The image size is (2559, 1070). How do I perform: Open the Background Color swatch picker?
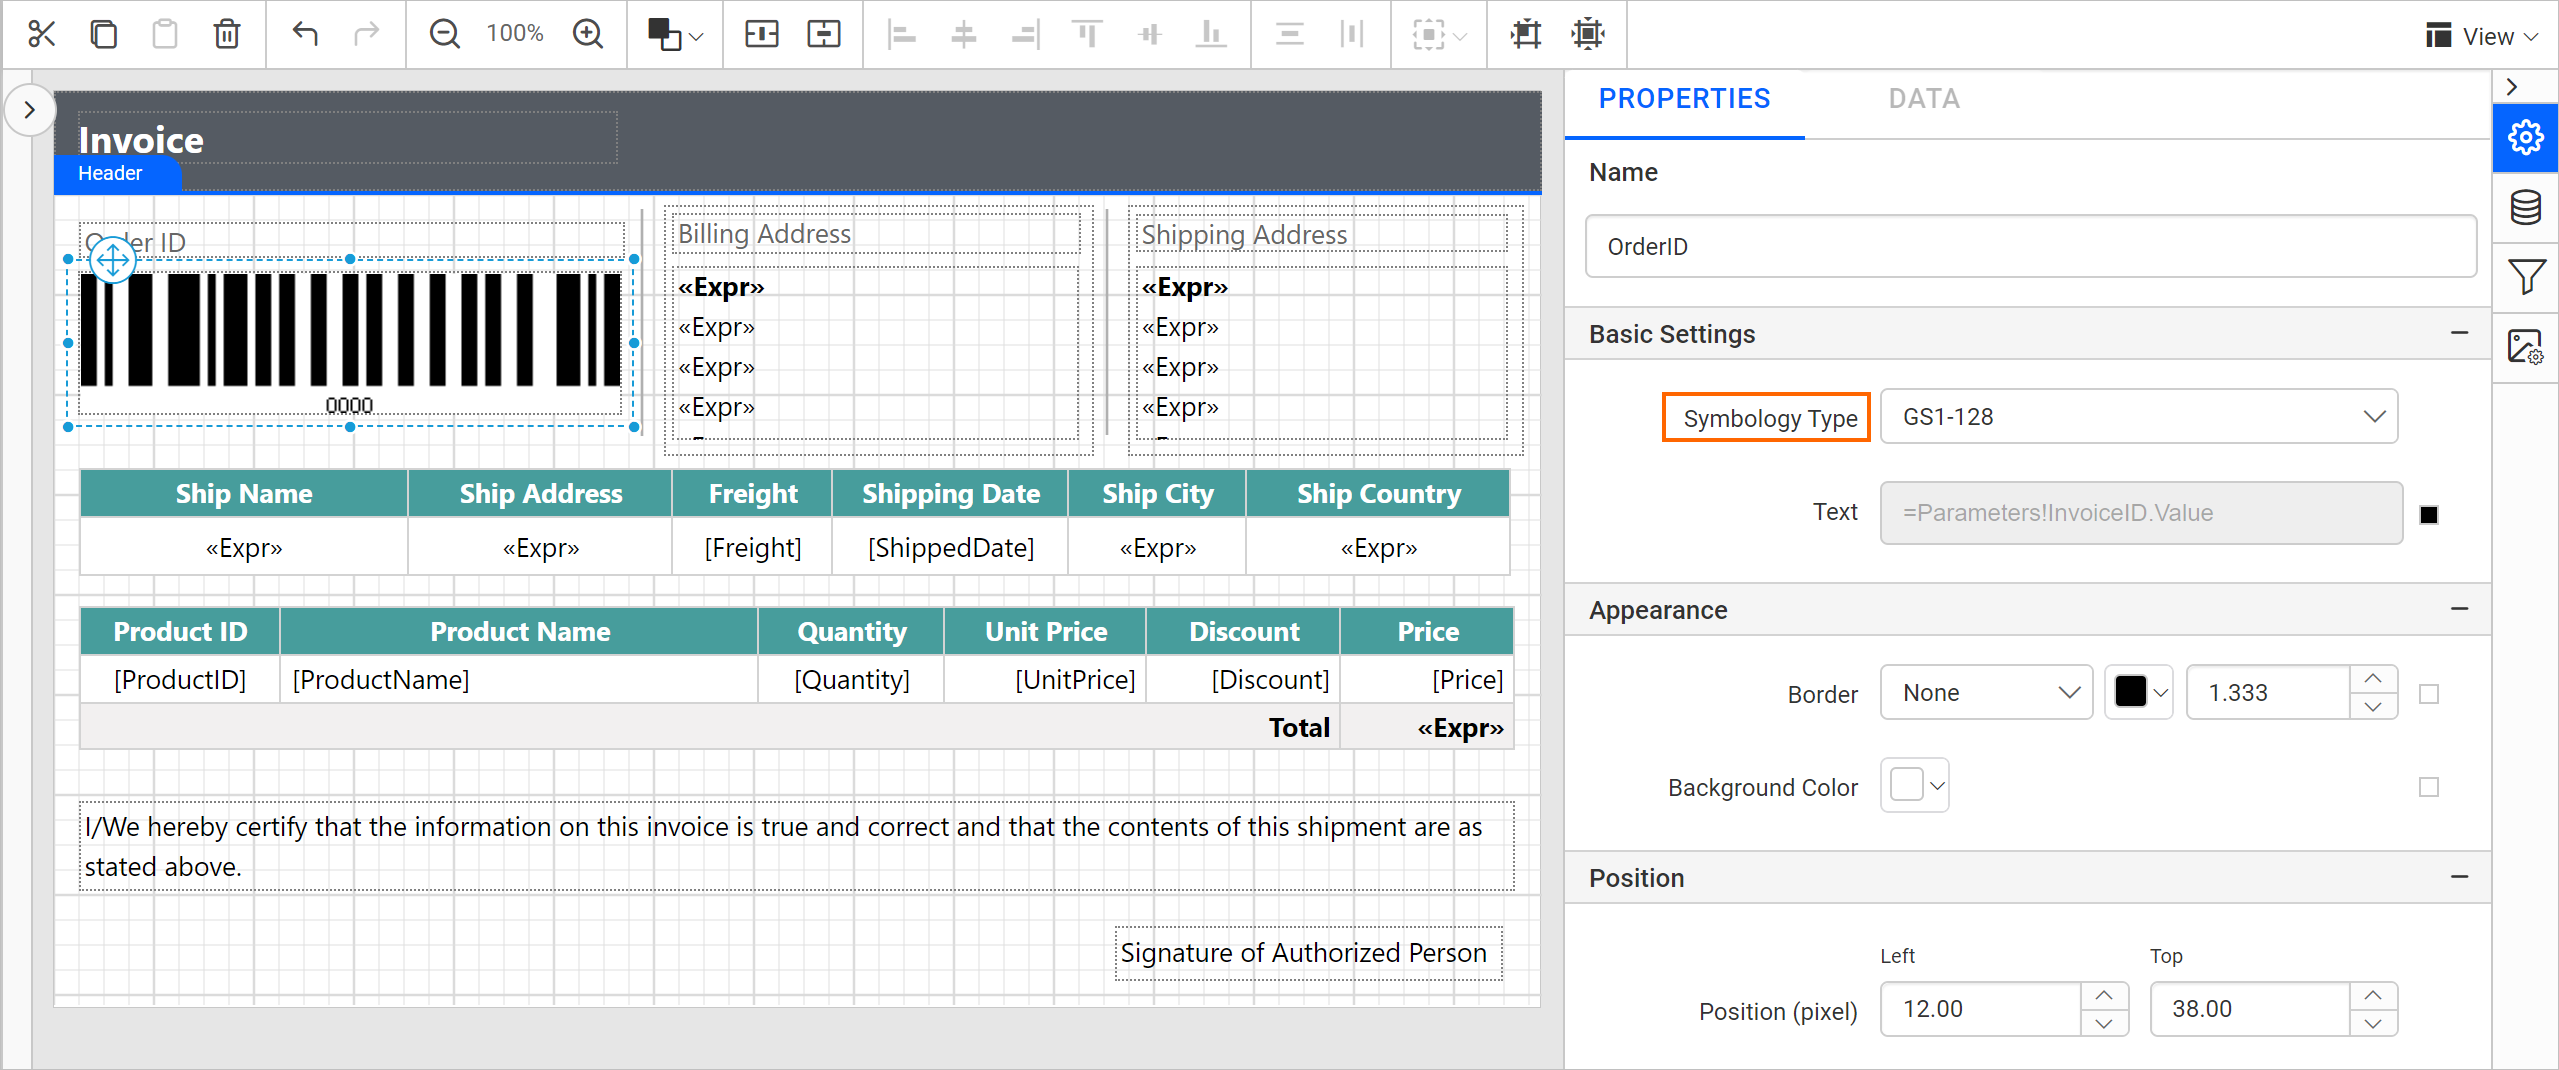[1915, 785]
